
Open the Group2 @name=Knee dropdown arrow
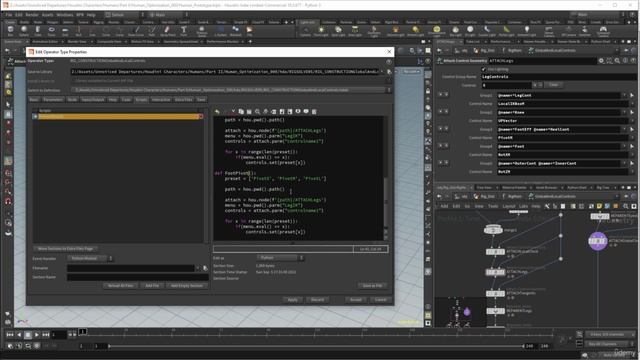(624, 112)
